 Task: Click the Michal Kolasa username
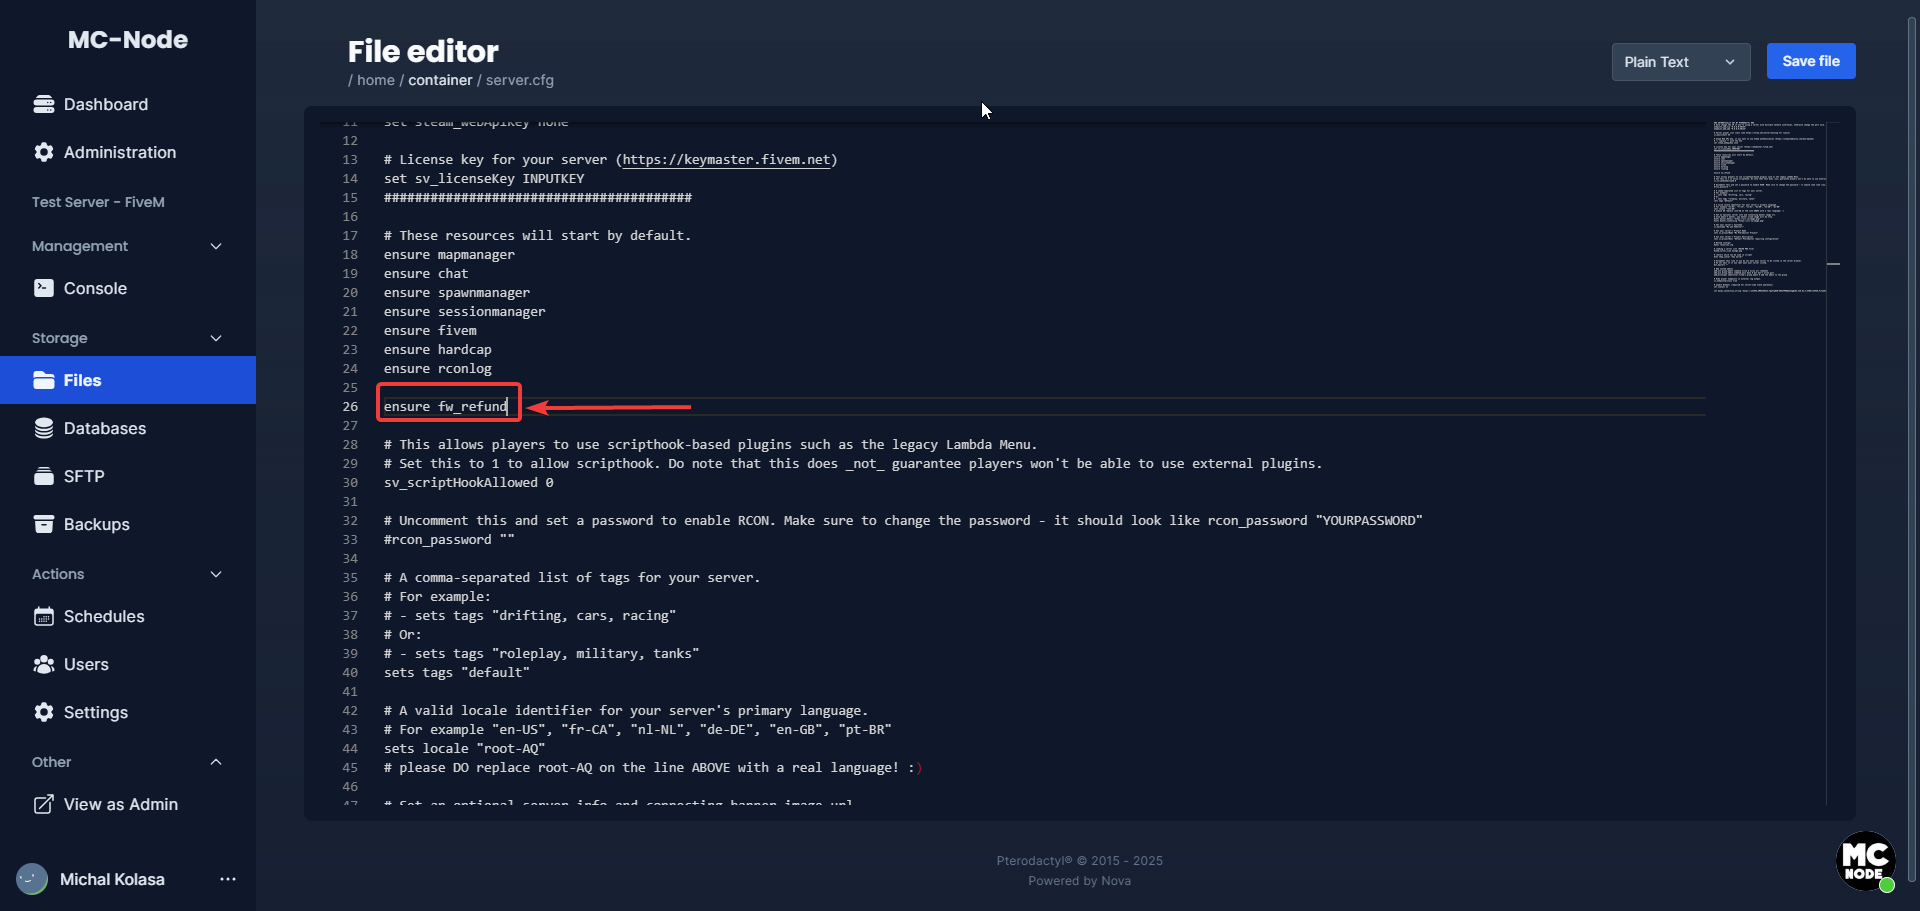112,879
